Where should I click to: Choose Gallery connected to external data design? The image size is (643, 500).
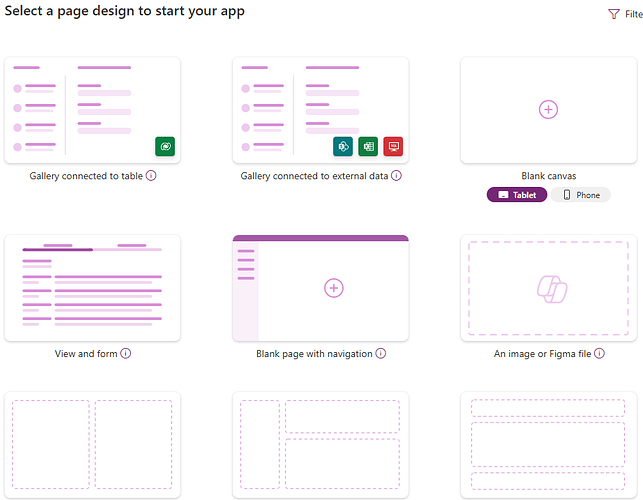point(320,110)
